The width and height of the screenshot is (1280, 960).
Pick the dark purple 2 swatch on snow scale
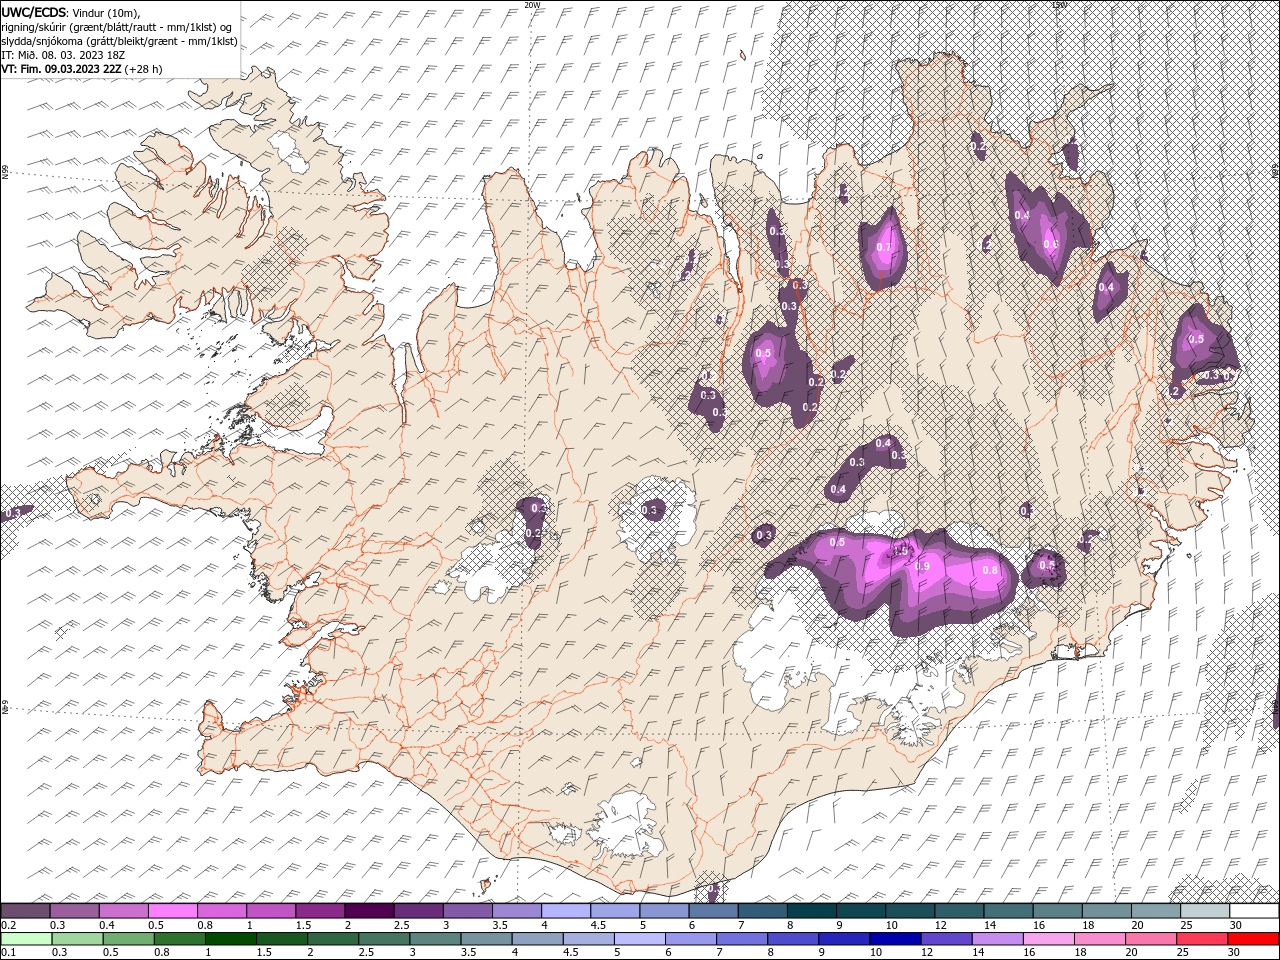[x=368, y=910]
